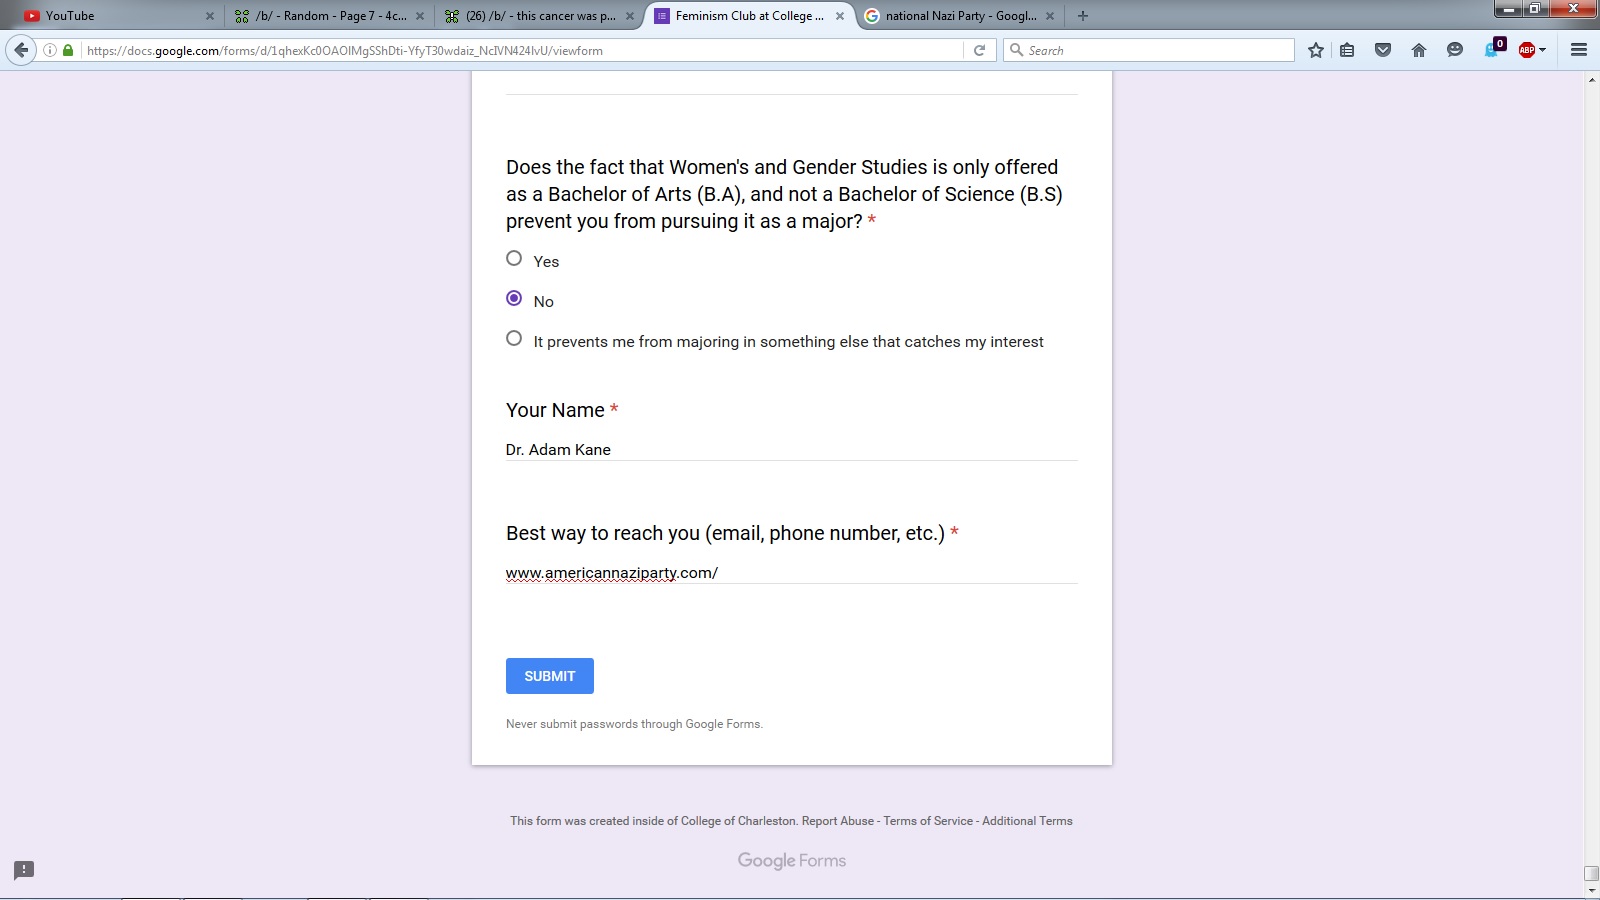Screen dimensions: 1600x900
Task: Open ABP dropdown arrow next to Adblock icon
Action: pyautogui.click(x=1543, y=50)
